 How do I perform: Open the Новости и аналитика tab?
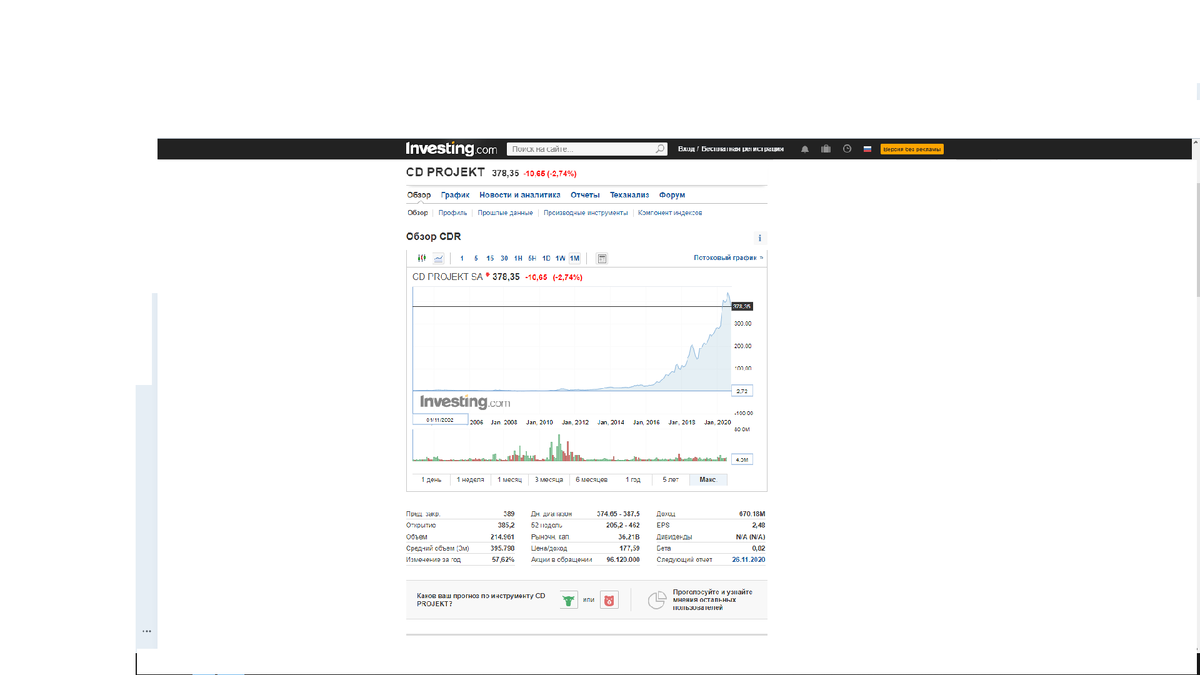tap(519, 195)
